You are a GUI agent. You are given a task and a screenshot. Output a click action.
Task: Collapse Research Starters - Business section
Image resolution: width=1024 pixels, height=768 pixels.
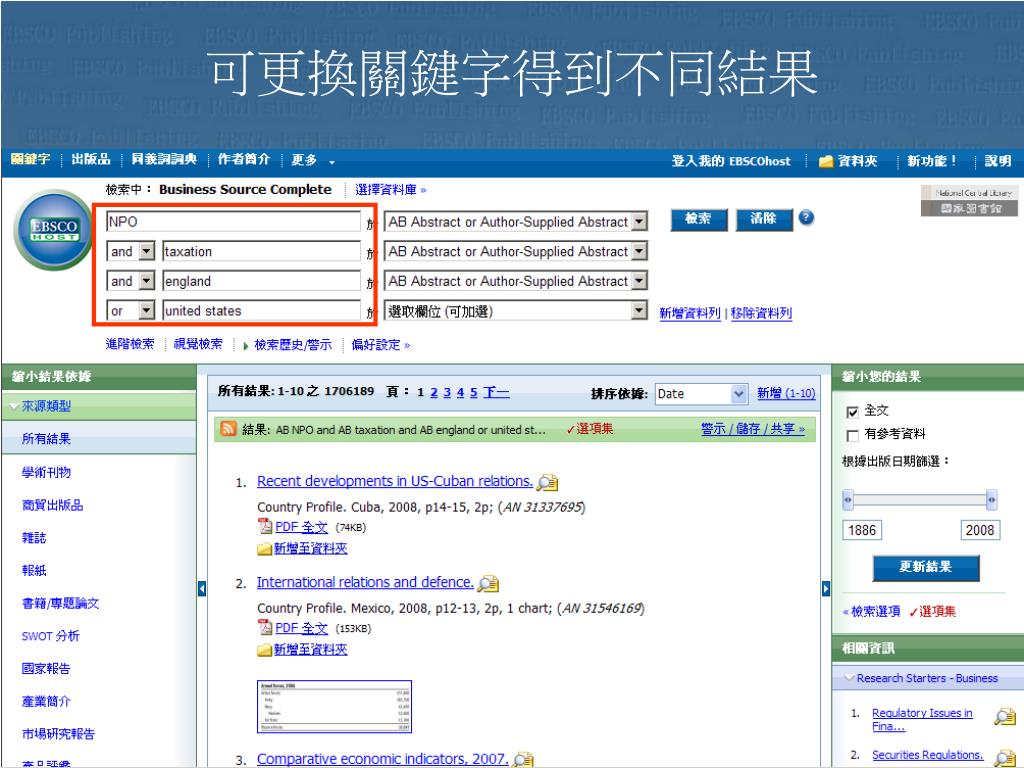coord(849,678)
